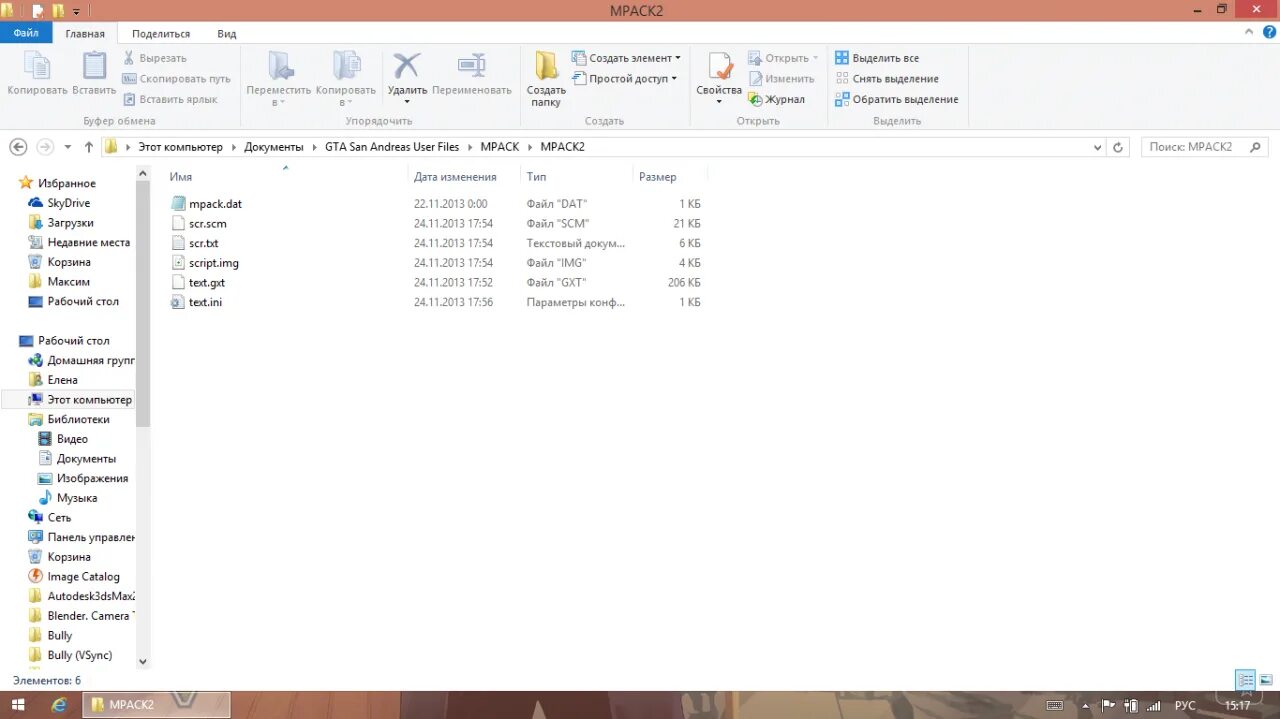Open Internet Explorer from taskbar
Screen dimensions: 1280x719
click(59, 705)
